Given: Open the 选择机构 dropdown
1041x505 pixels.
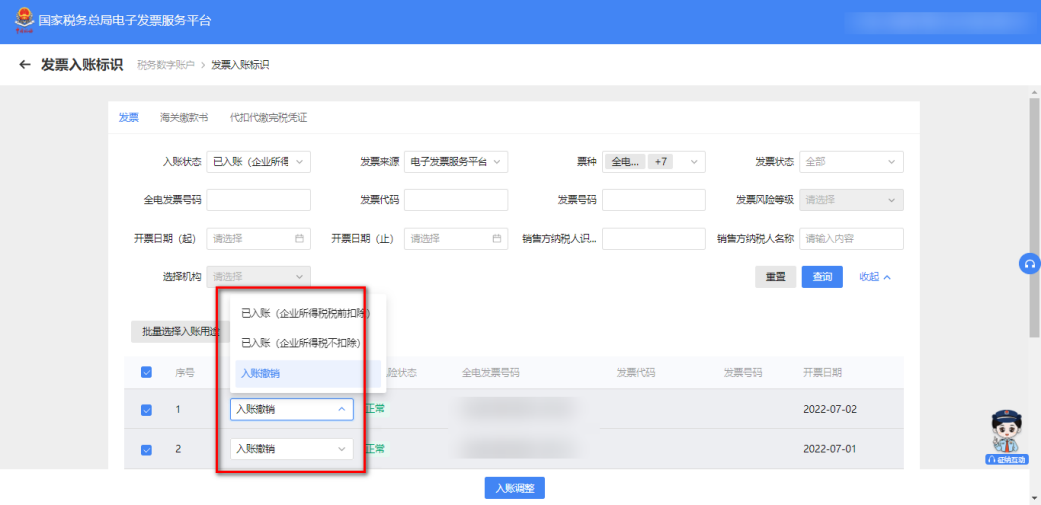Looking at the screenshot, I should [259, 277].
